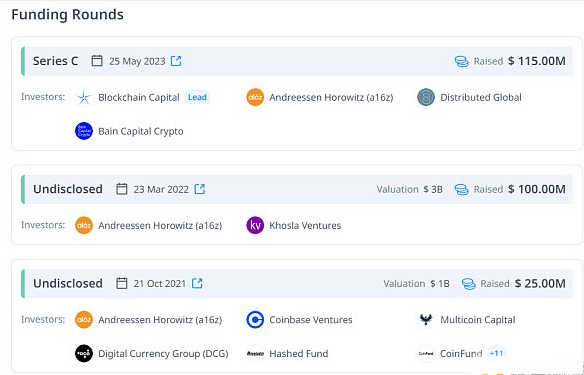Image resolution: width=584 pixels, height=375 pixels.
Task: Open Andreessen Horowitz link in 2022 round
Action: coord(160,225)
